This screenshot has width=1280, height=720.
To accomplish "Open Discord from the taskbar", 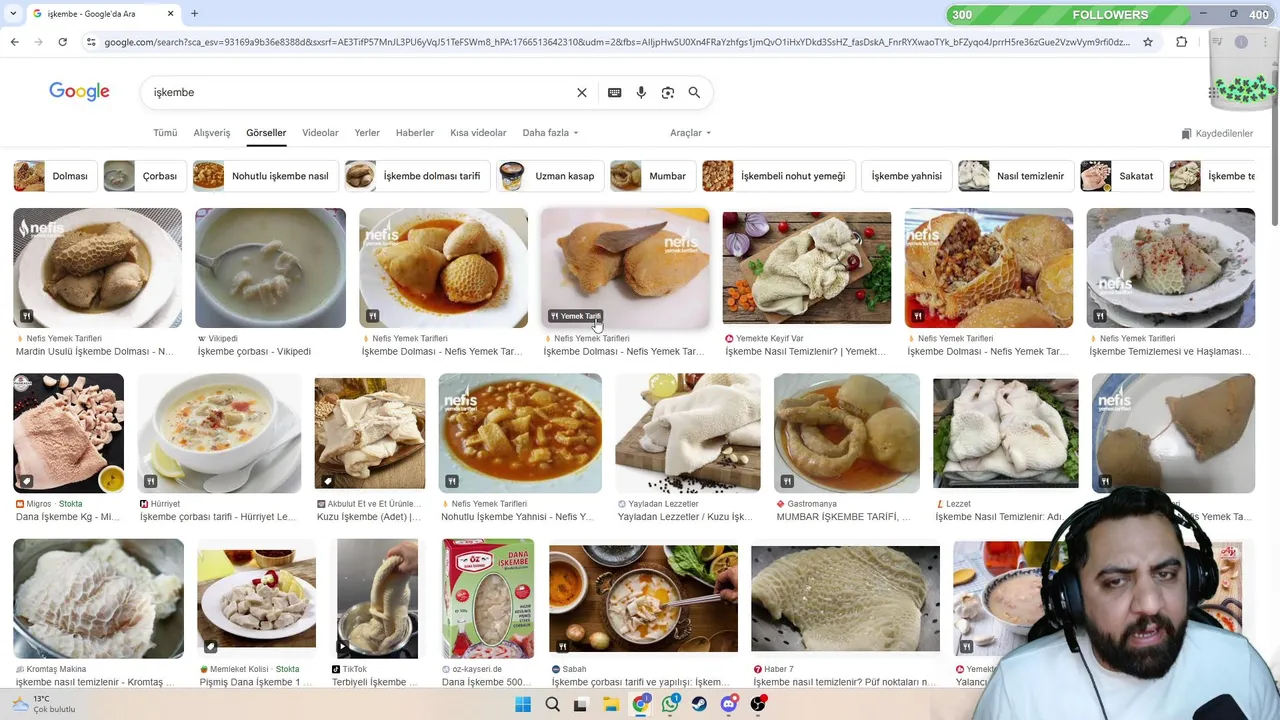I will 729,704.
